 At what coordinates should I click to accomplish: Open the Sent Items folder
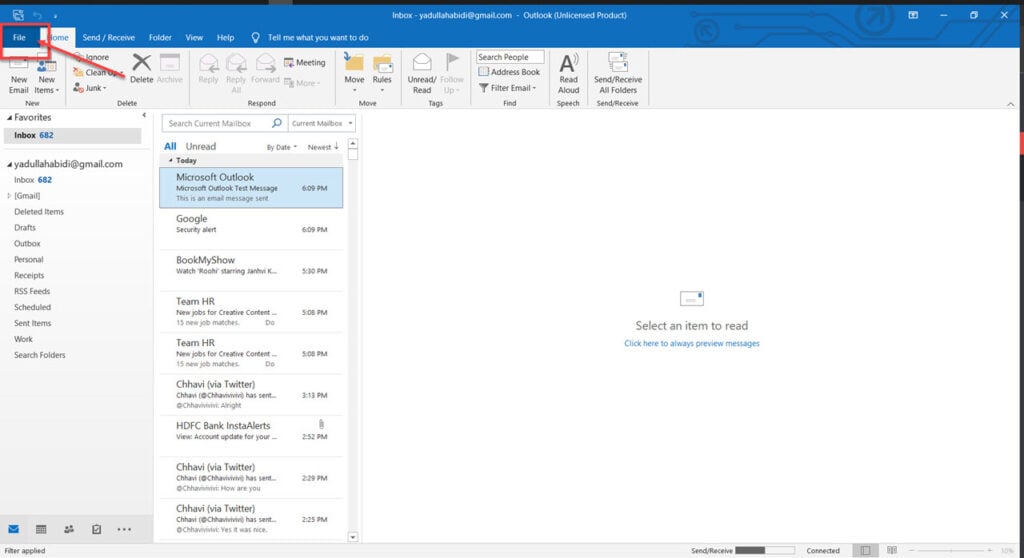(33, 323)
